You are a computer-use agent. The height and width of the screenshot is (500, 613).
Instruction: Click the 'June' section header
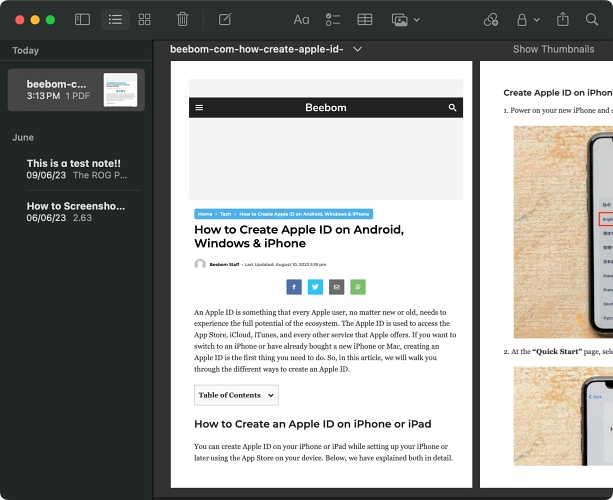[x=23, y=138]
